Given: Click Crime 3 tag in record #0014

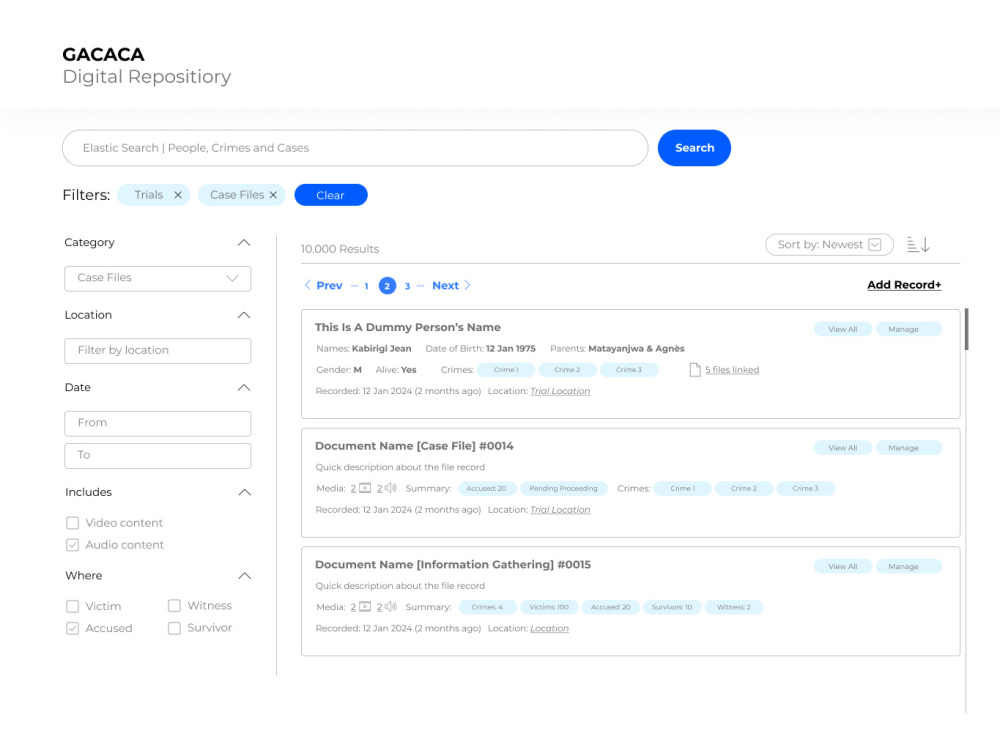Looking at the screenshot, I should [805, 489].
